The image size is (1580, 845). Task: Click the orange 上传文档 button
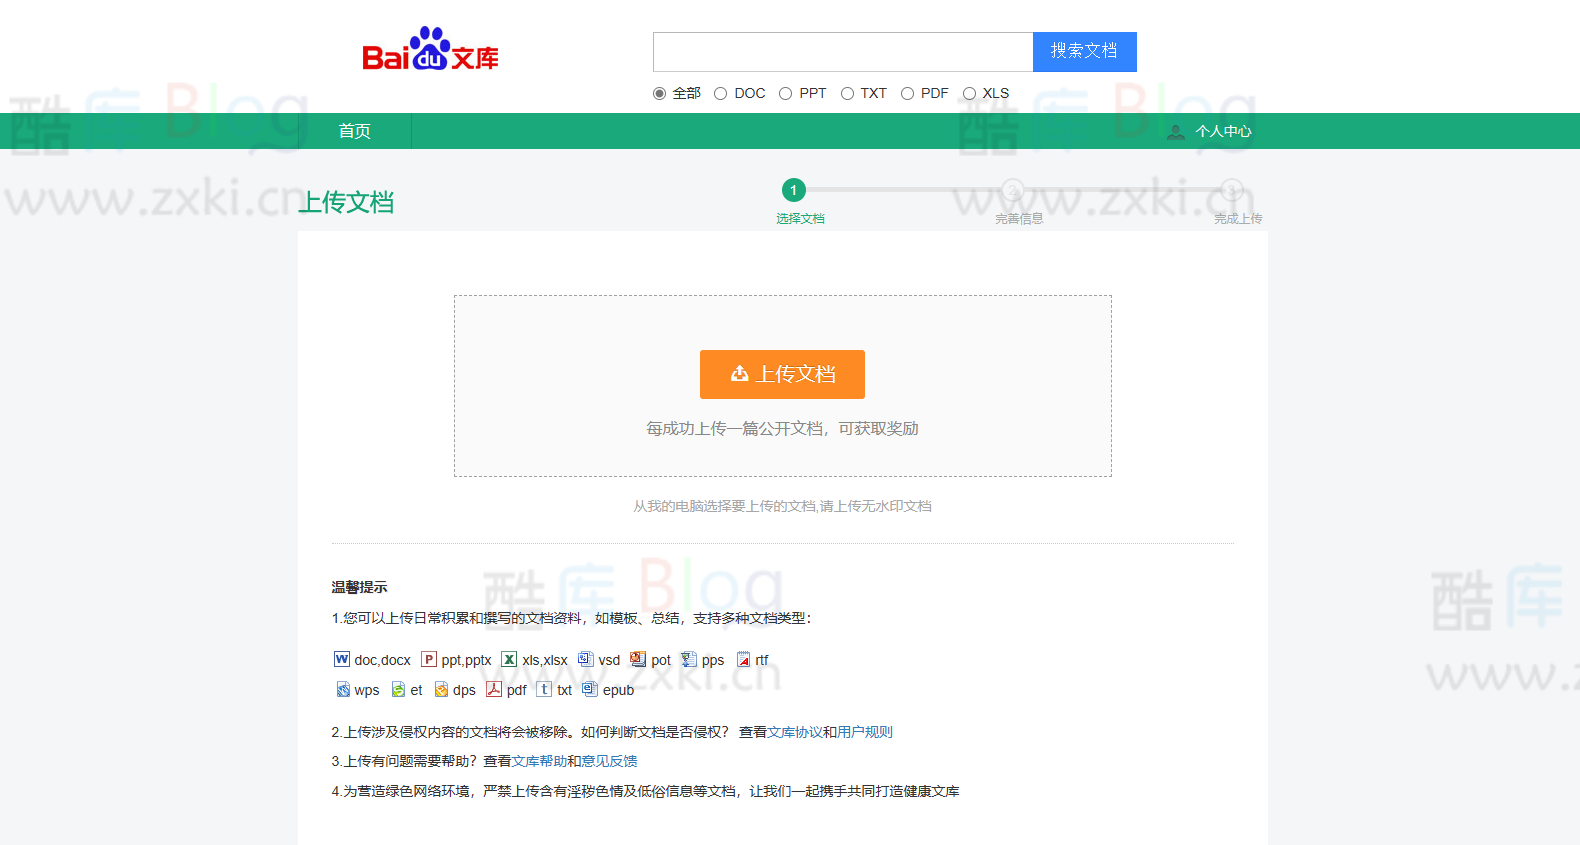(x=782, y=374)
